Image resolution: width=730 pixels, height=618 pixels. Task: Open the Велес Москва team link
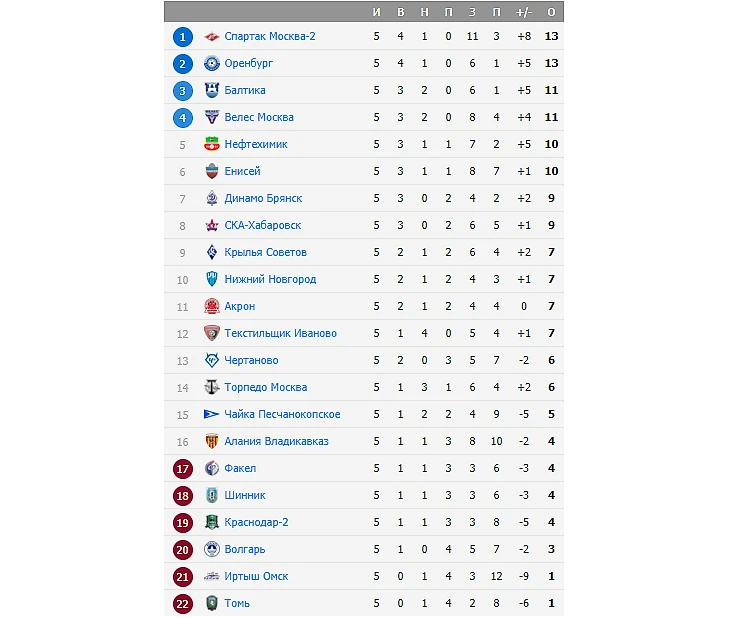coord(259,118)
